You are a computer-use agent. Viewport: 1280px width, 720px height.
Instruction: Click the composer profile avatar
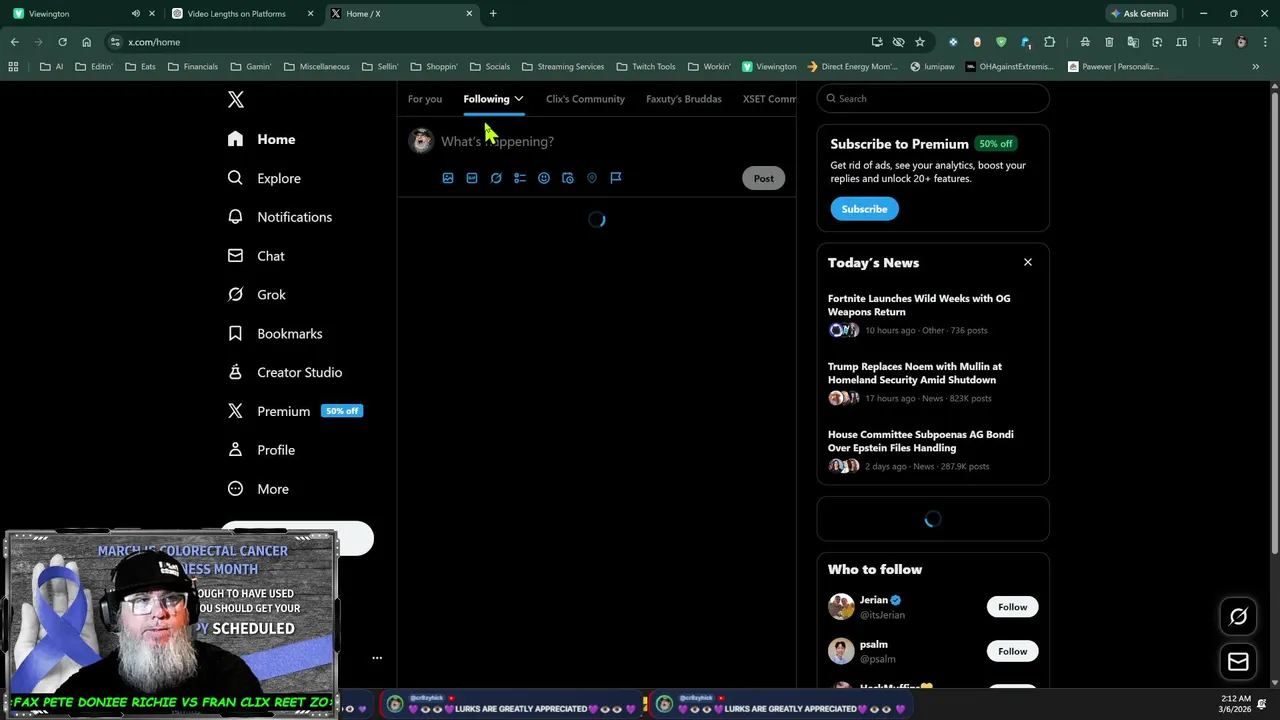coord(421,141)
